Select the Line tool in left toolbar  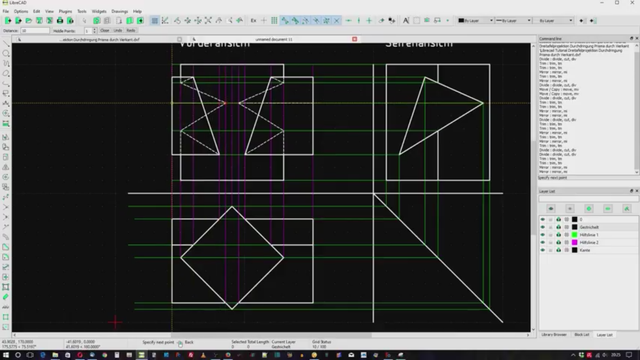pos(6,43)
